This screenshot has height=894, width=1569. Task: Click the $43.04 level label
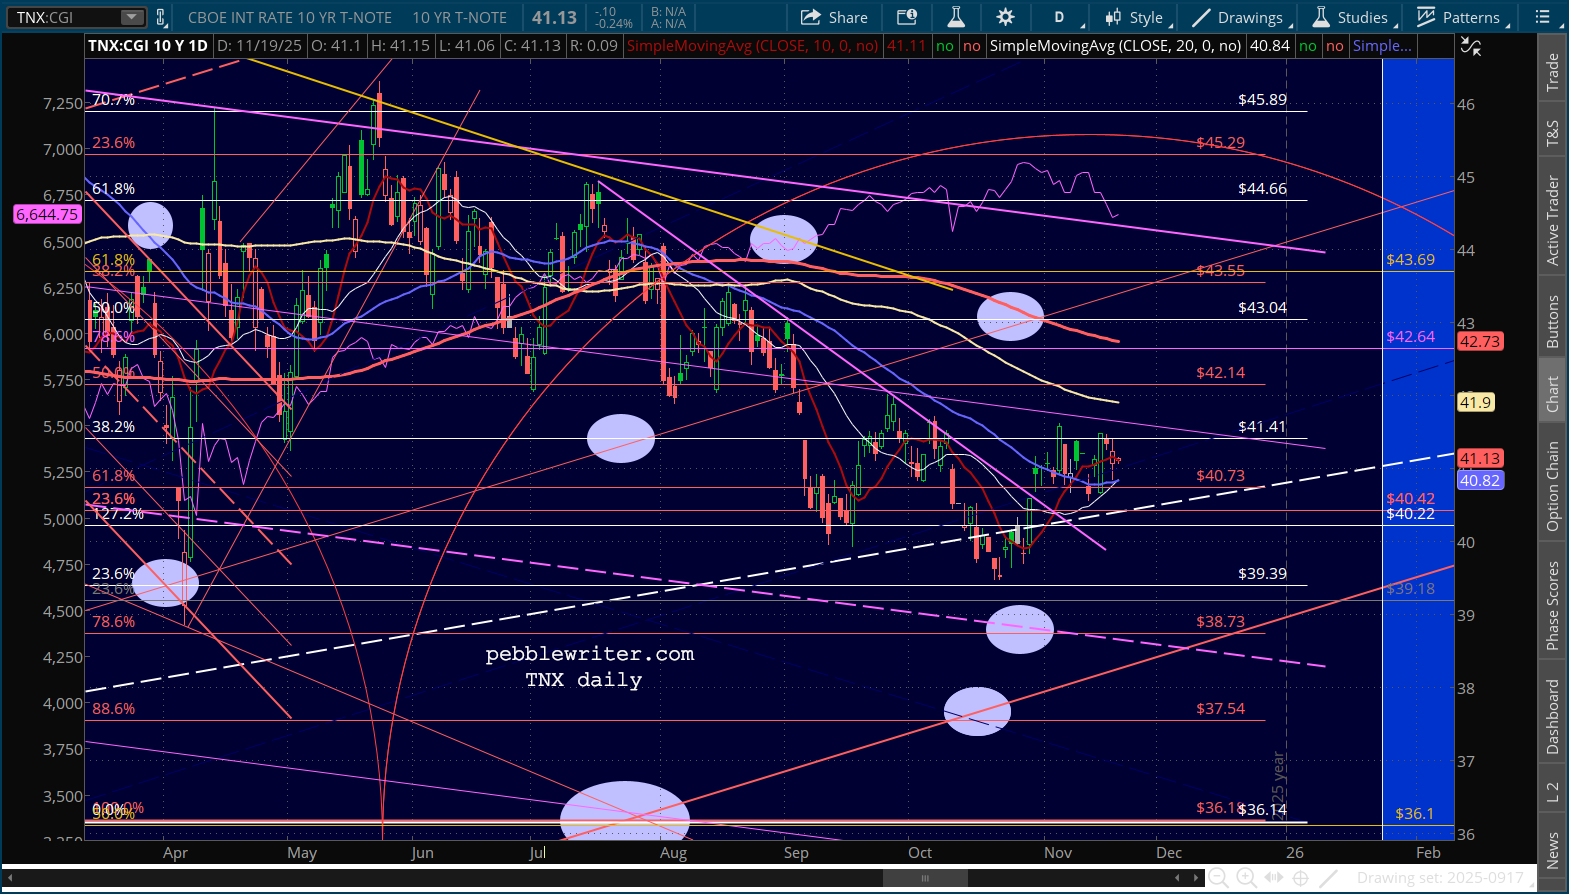click(1262, 308)
